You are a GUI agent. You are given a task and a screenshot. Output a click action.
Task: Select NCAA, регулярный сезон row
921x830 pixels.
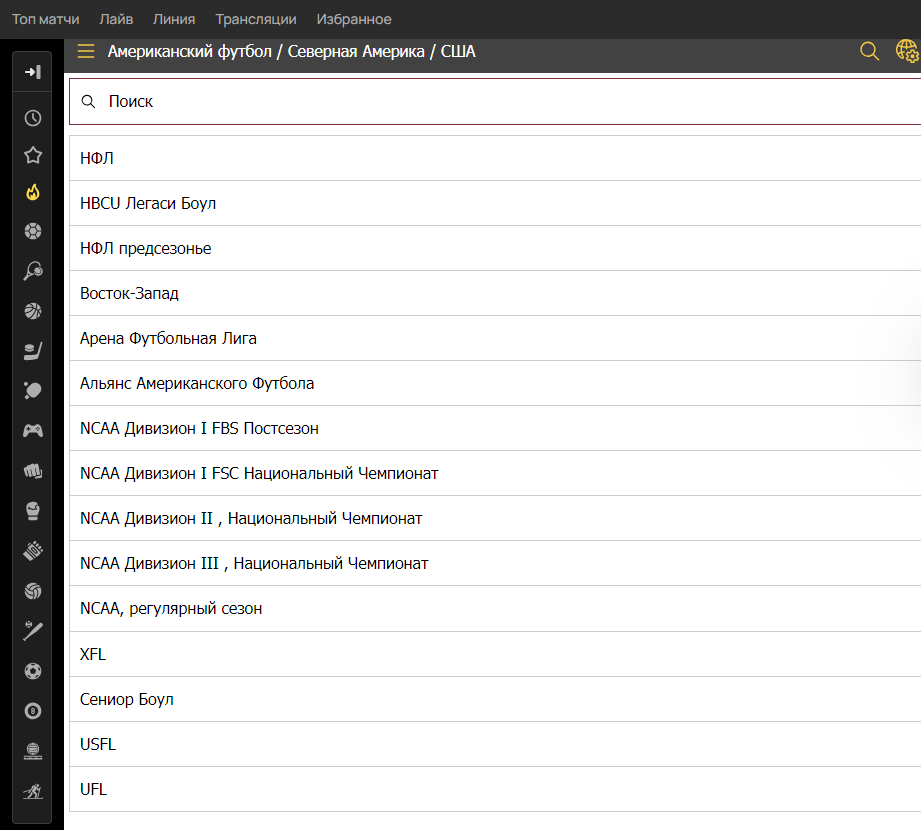[495, 609]
